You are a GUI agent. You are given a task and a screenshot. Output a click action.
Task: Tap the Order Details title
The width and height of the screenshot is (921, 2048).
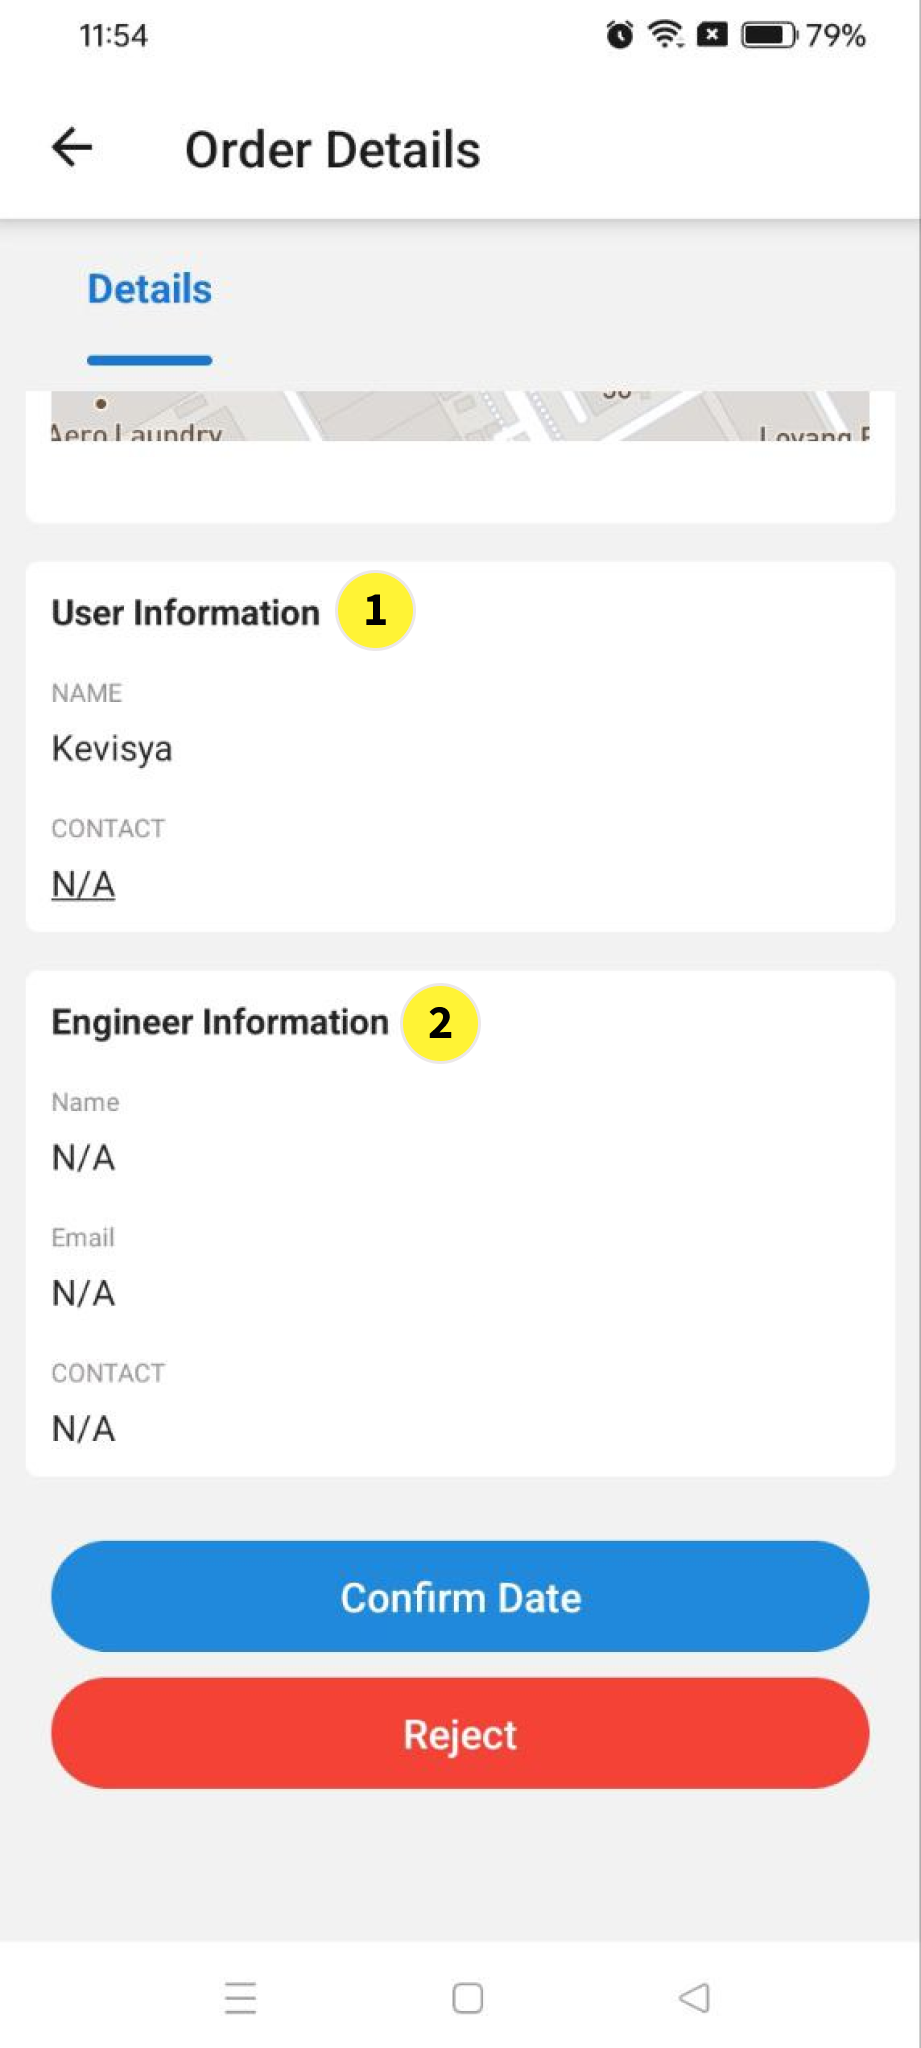coord(332,150)
